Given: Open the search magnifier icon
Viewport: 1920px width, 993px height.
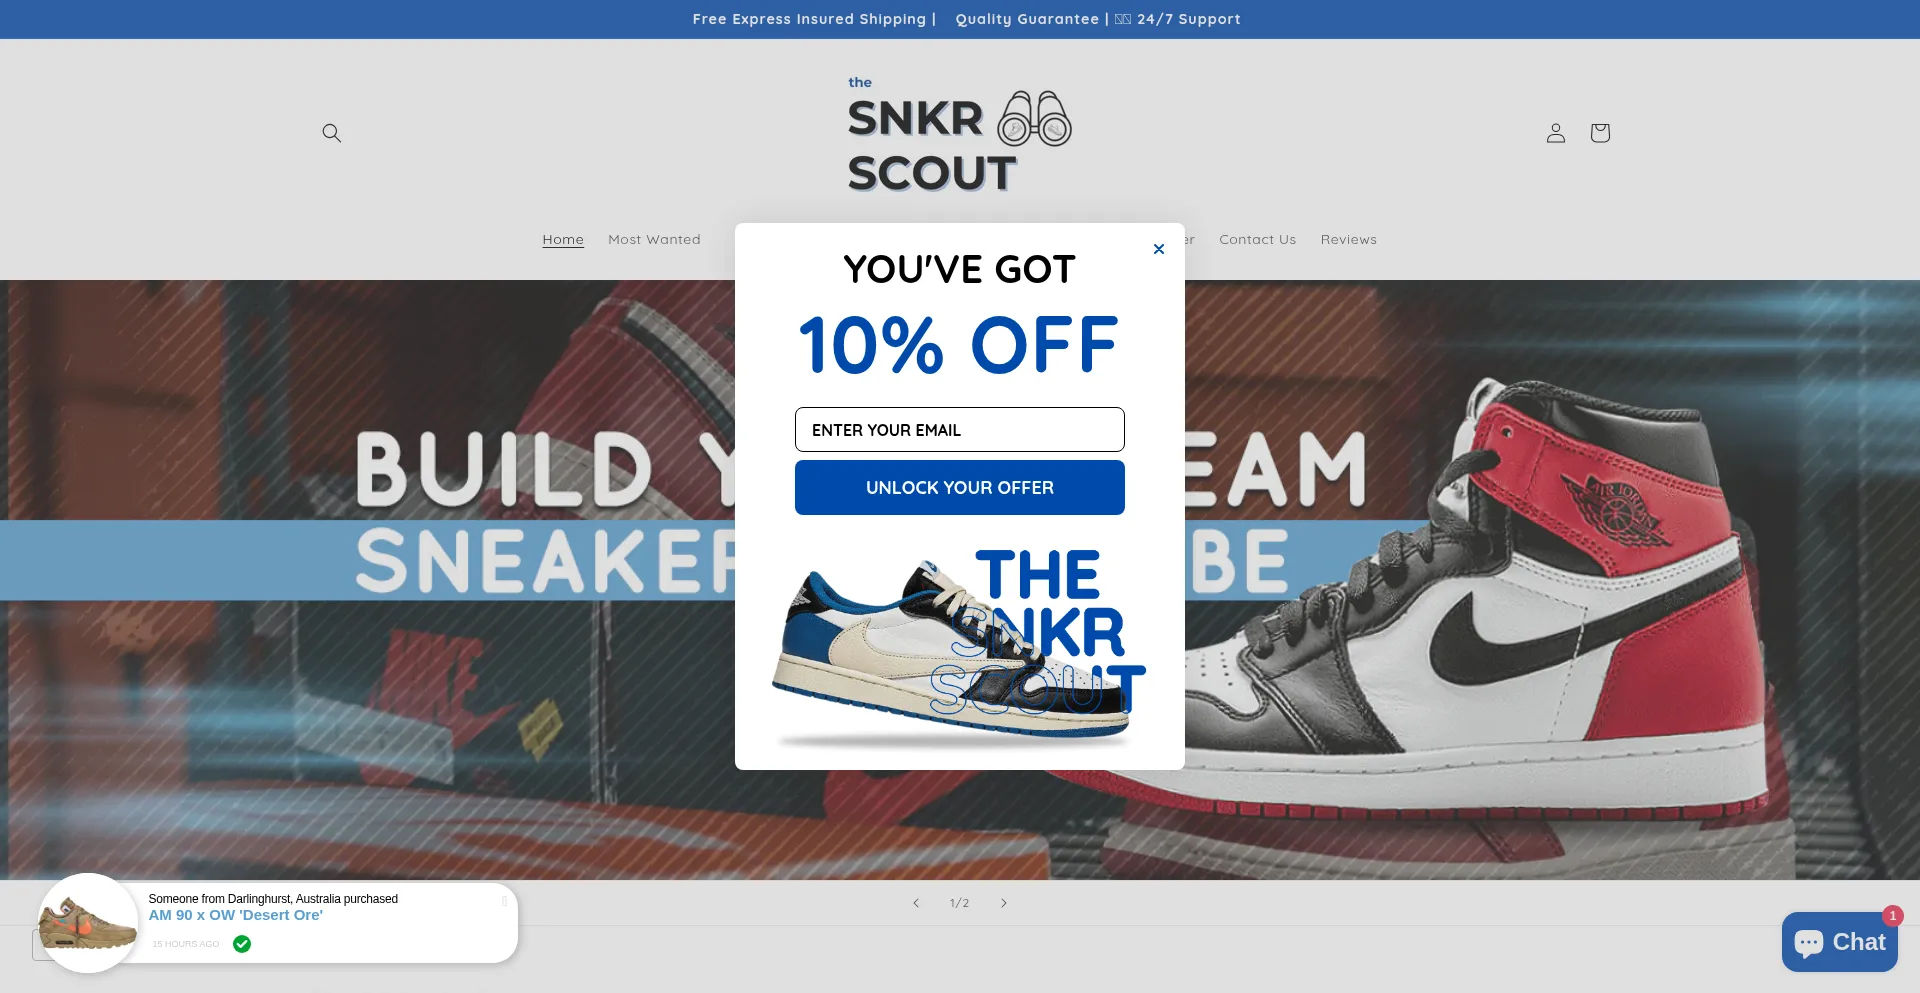Looking at the screenshot, I should [332, 133].
